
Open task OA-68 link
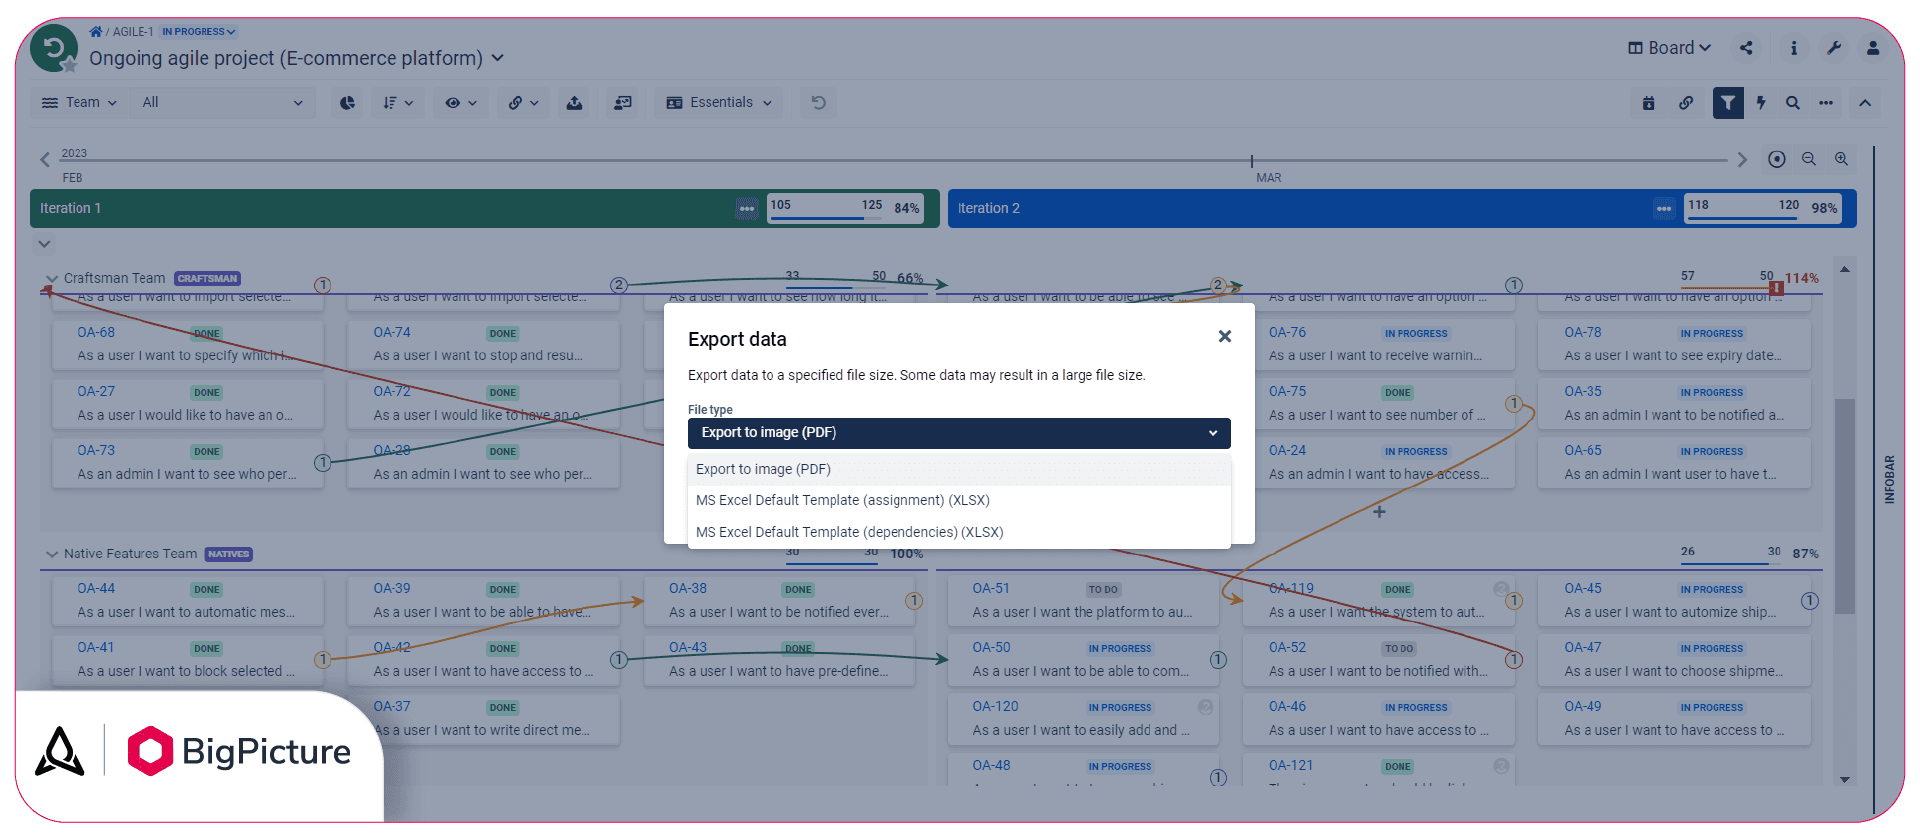(96, 332)
